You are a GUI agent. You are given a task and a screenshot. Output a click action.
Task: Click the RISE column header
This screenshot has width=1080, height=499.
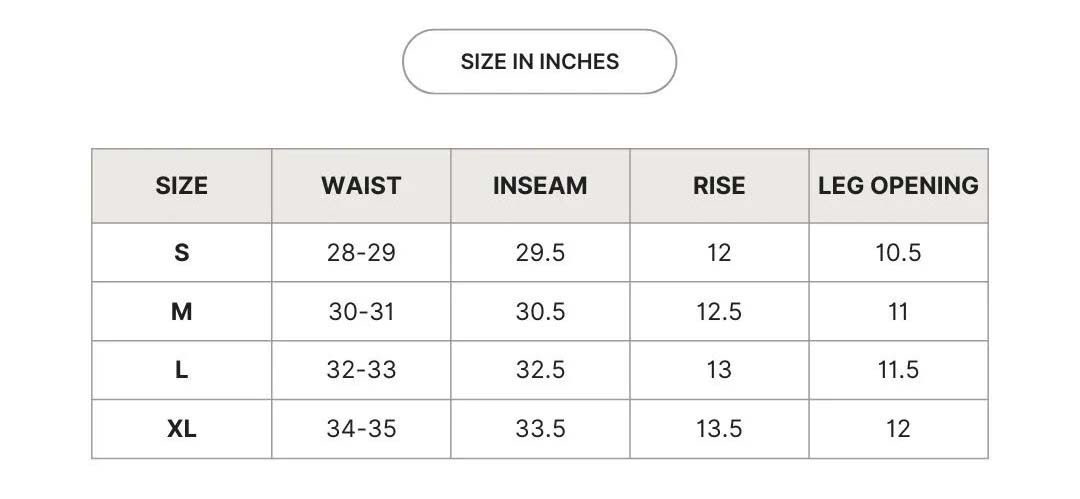point(719,186)
